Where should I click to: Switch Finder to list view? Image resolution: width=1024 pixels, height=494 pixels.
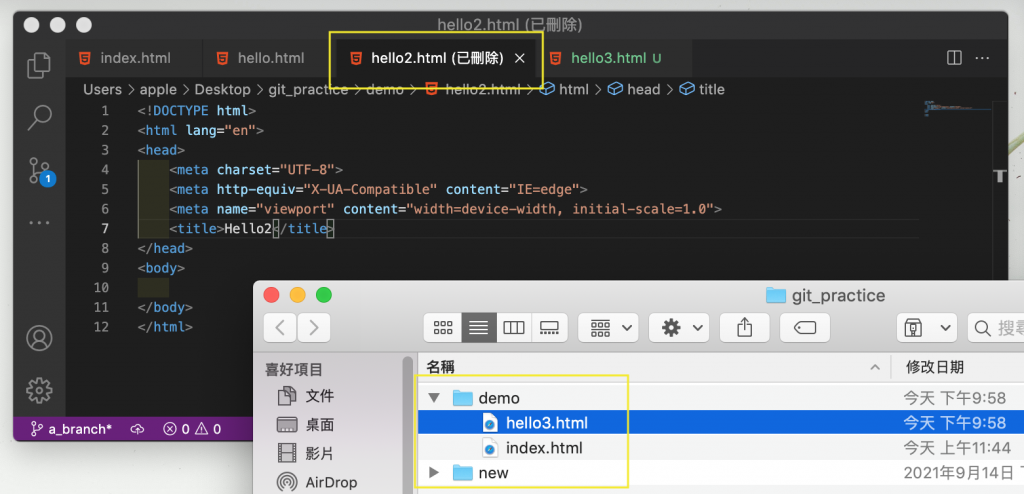tap(479, 327)
